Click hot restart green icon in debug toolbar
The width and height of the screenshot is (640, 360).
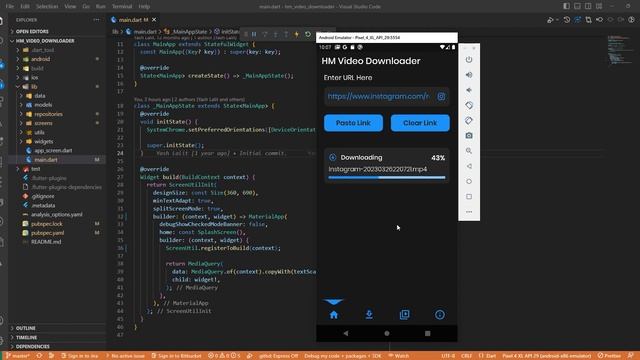tap(308, 34)
